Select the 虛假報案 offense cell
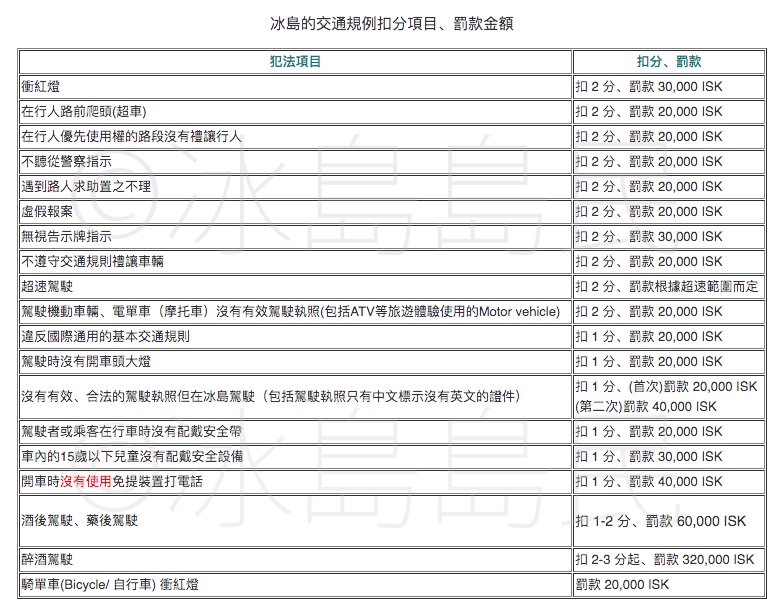This screenshot has height=603, width=784. coord(295,212)
